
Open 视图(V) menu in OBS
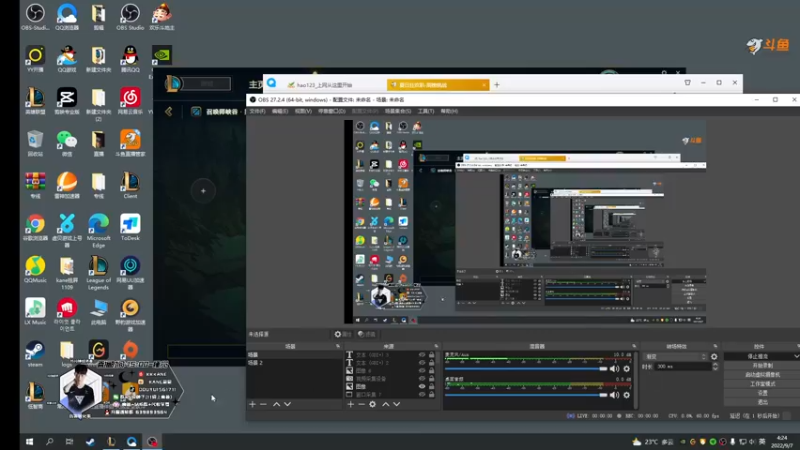click(303, 111)
